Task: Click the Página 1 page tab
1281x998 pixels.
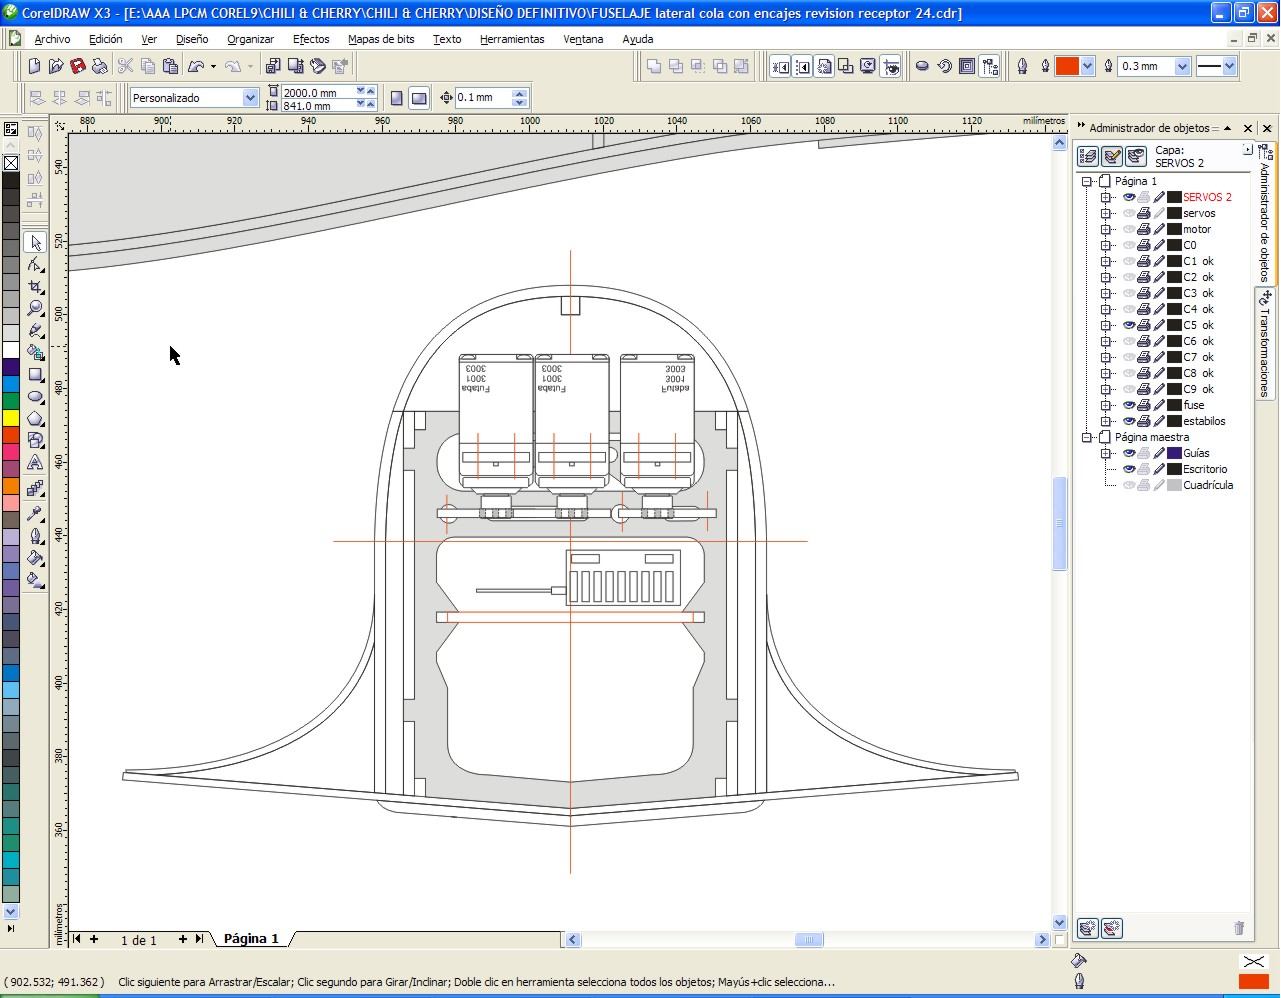Action: tap(251, 939)
